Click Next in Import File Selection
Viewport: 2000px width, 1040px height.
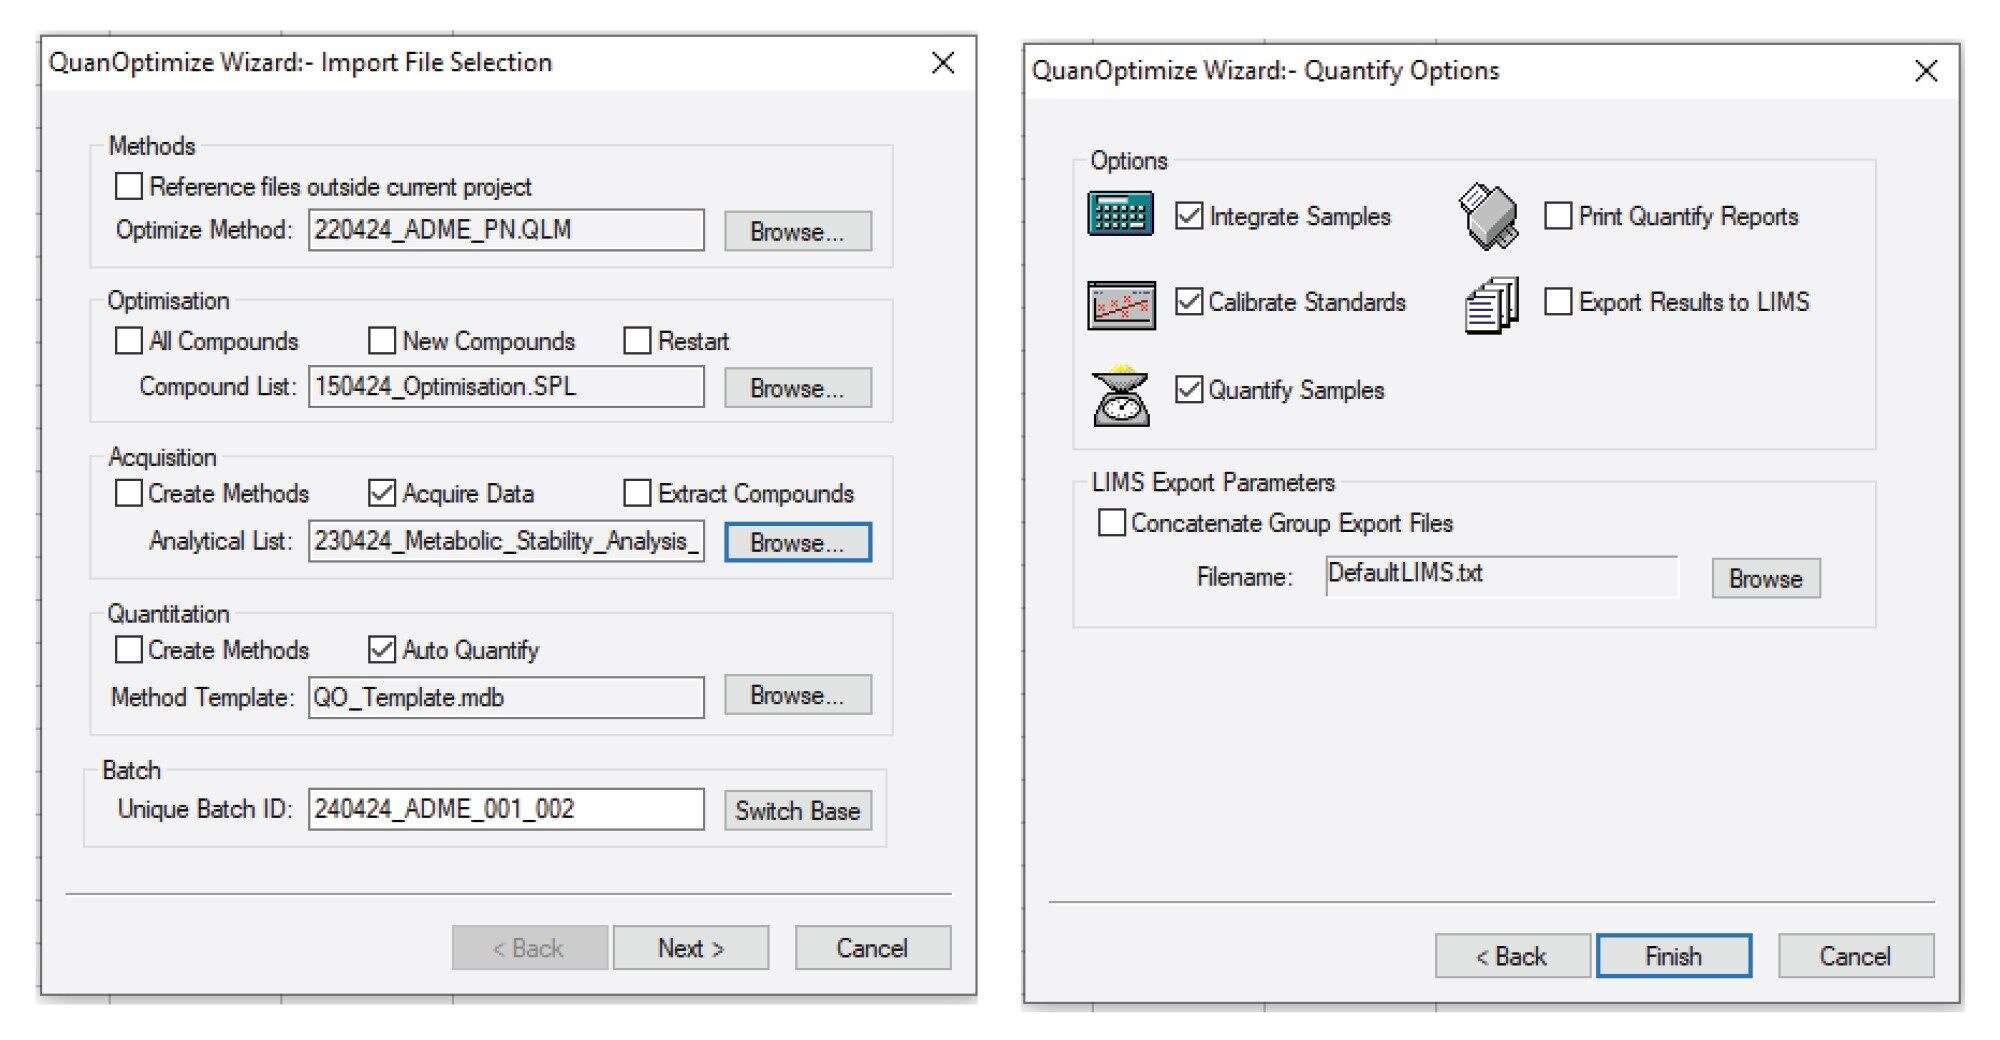(691, 948)
